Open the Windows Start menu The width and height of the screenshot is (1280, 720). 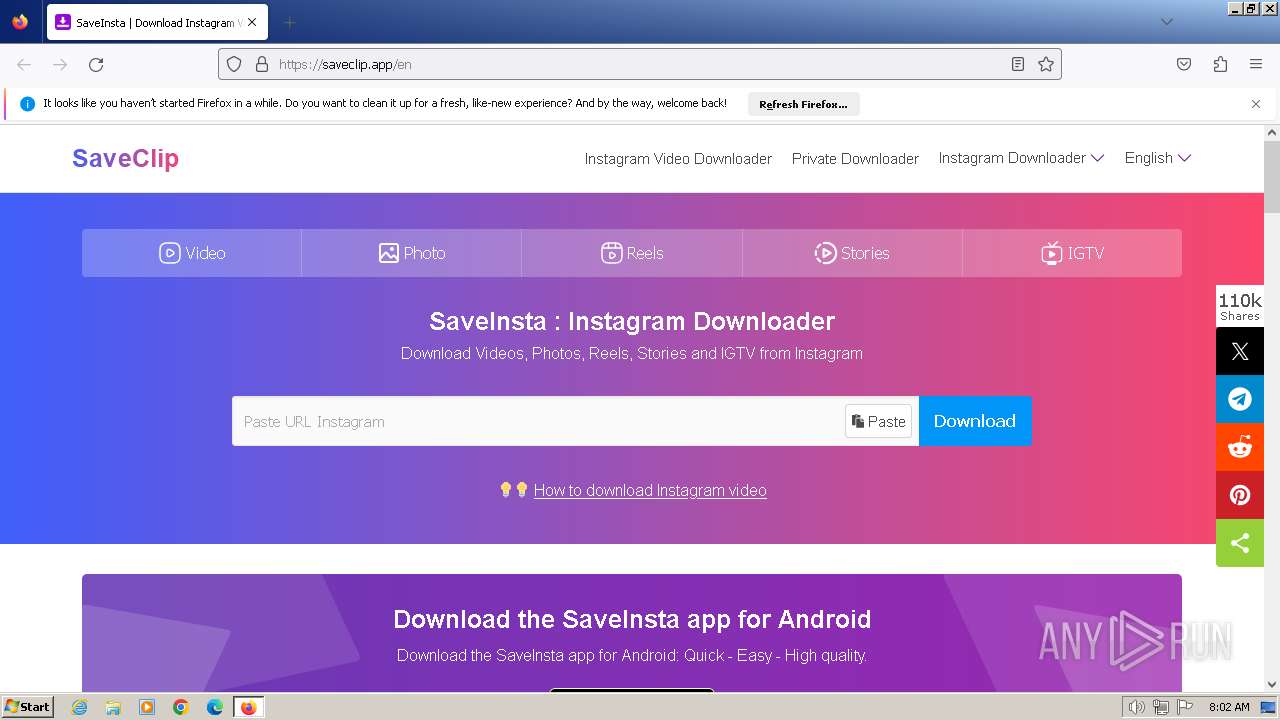(x=28, y=707)
